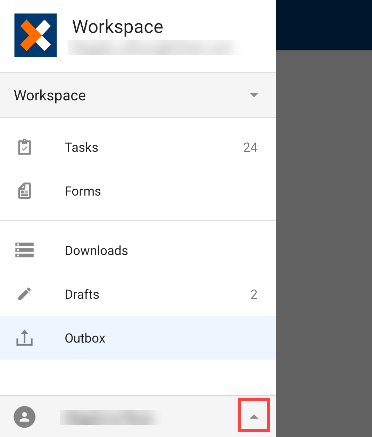Image resolution: width=372 pixels, height=437 pixels.
Task: Expand the Workspace dropdown arrow
Action: (x=254, y=95)
